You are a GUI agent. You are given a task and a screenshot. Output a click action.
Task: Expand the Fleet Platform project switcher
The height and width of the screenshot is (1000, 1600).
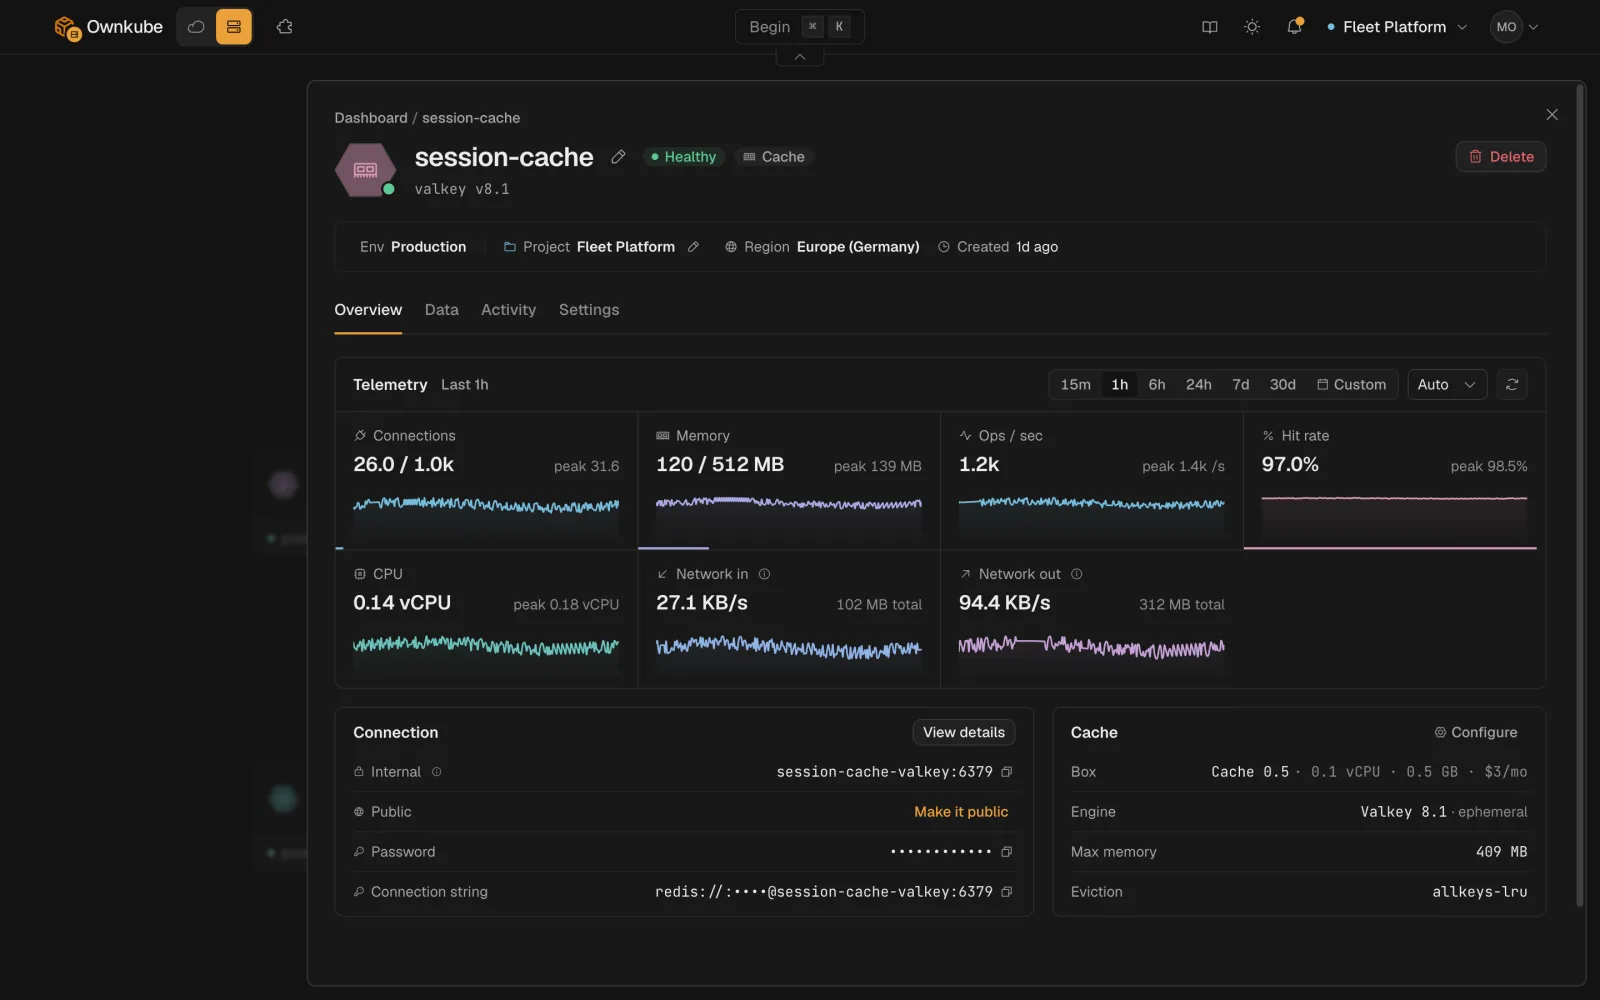(1396, 27)
